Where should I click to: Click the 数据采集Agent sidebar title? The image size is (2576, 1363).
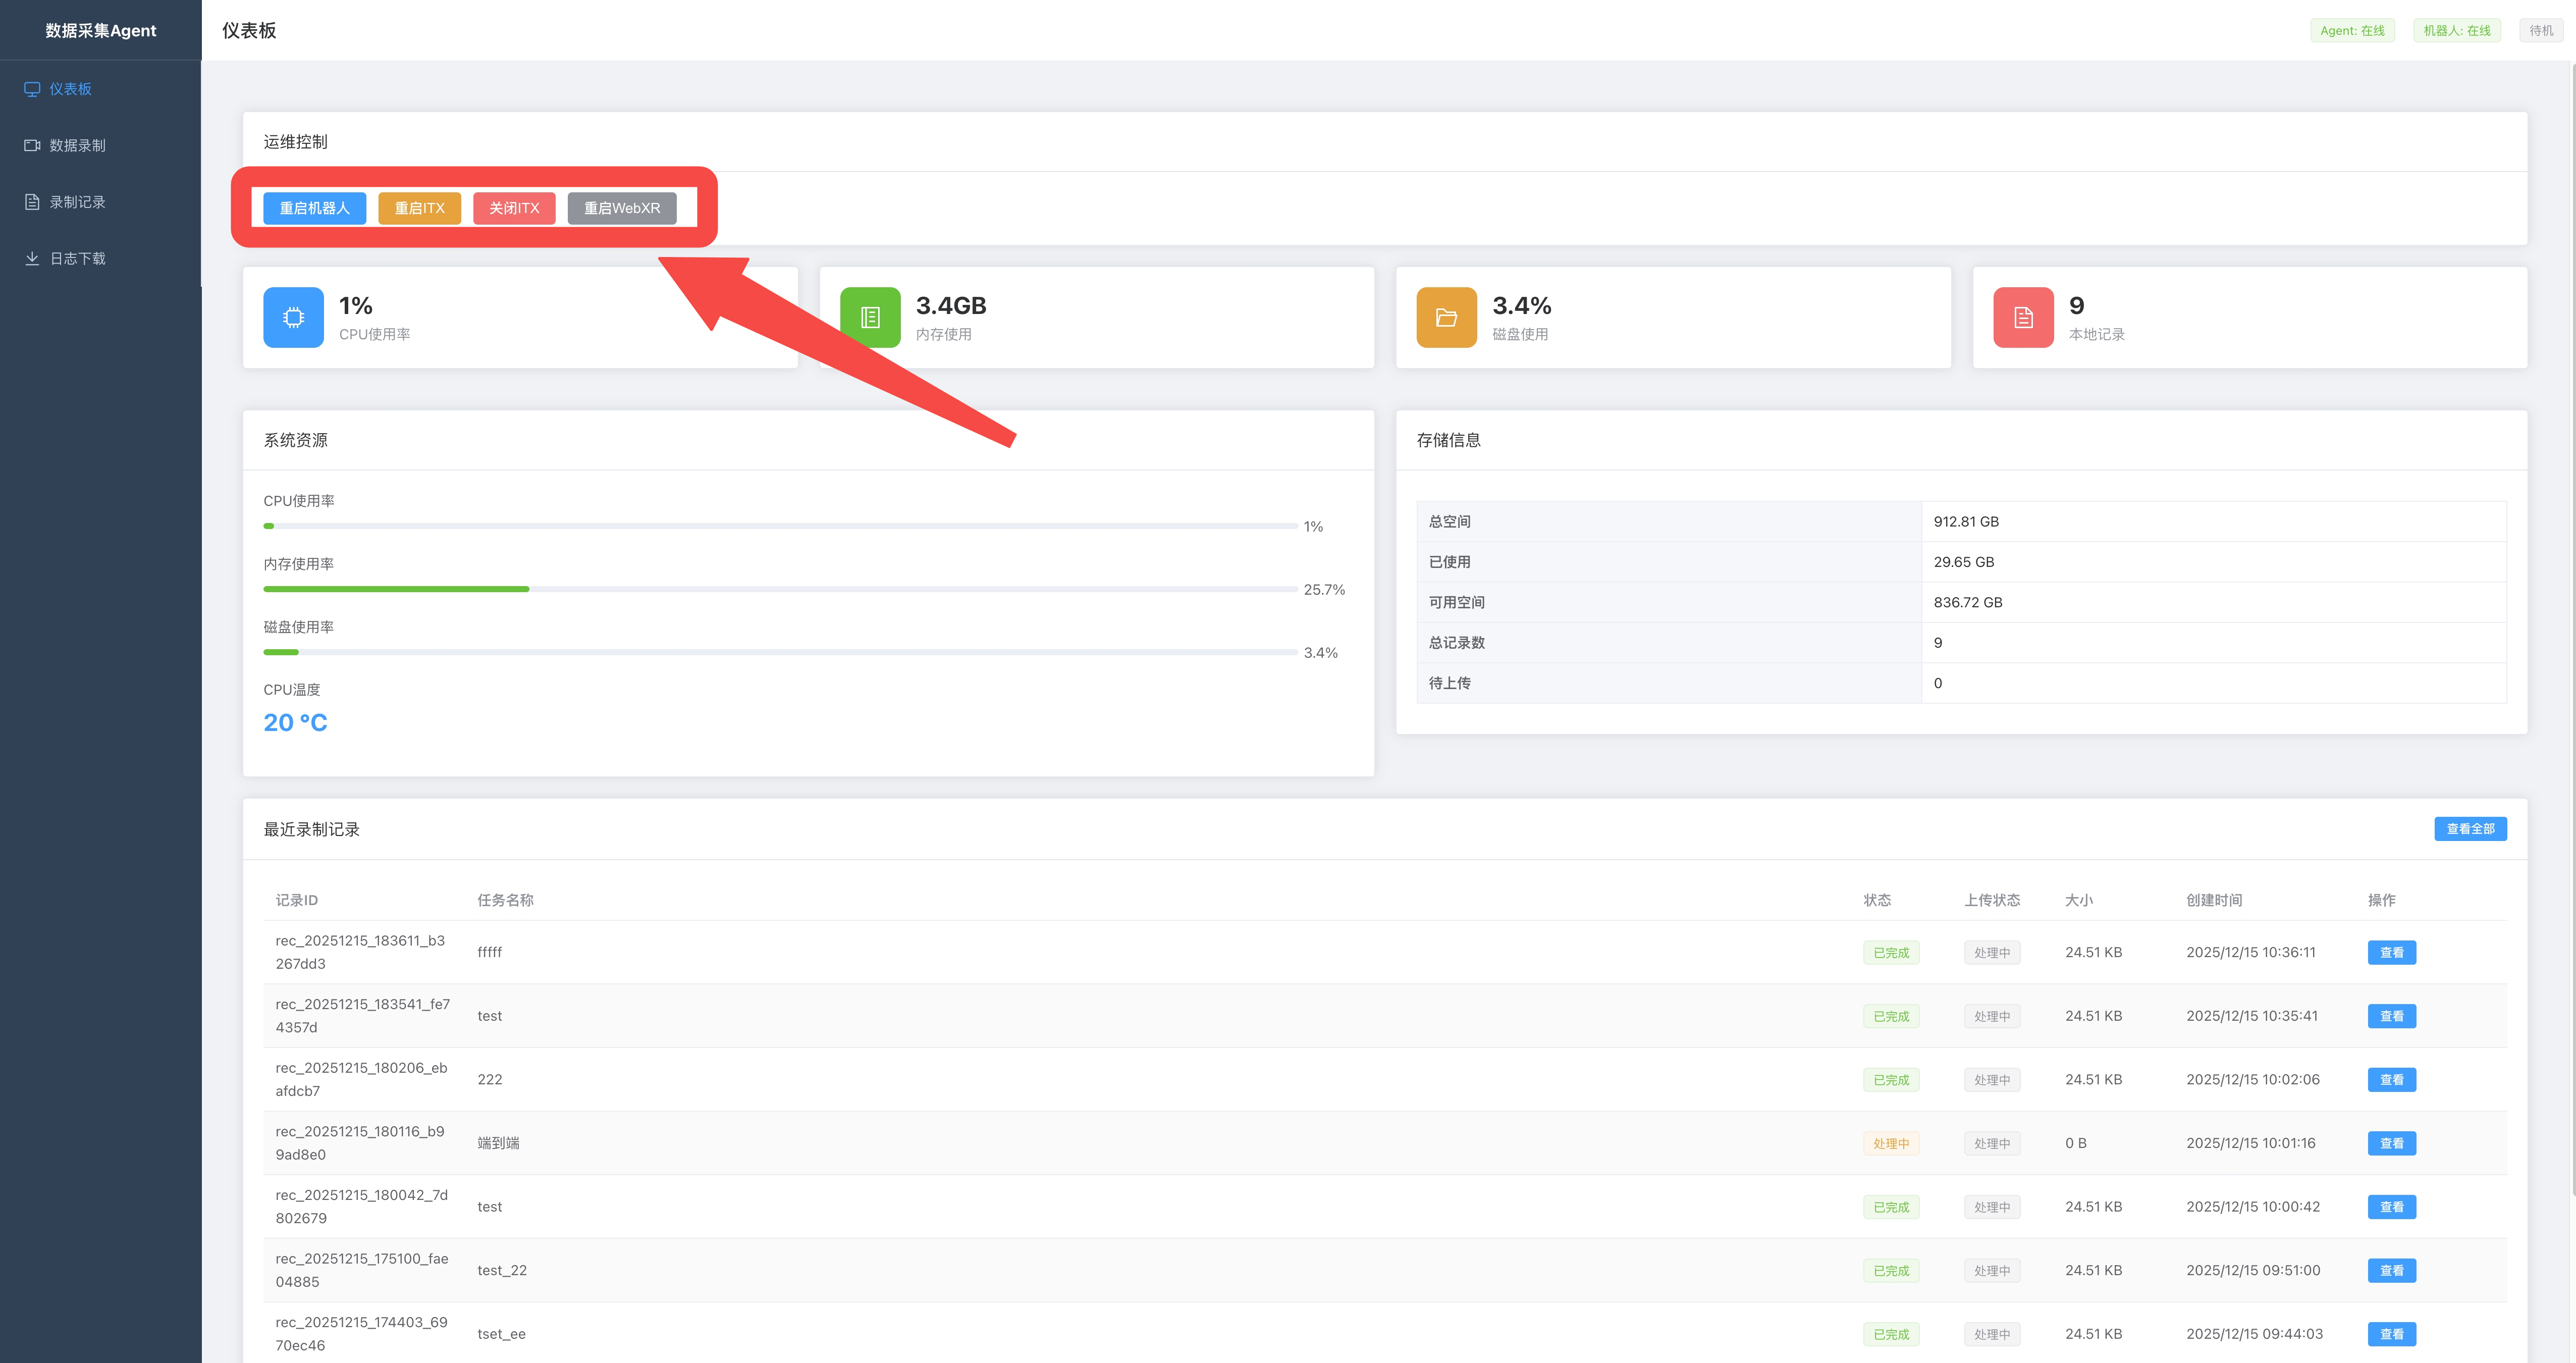click(100, 31)
